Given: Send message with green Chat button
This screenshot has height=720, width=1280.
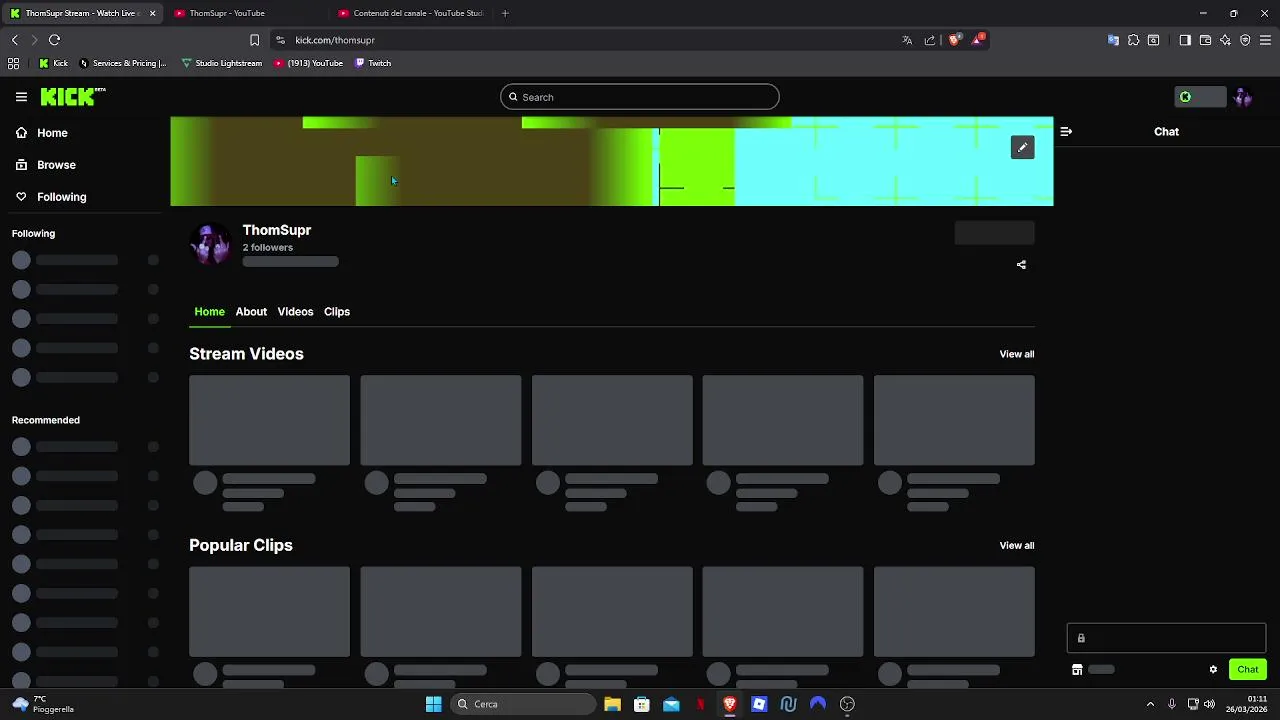Looking at the screenshot, I should 1248,670.
